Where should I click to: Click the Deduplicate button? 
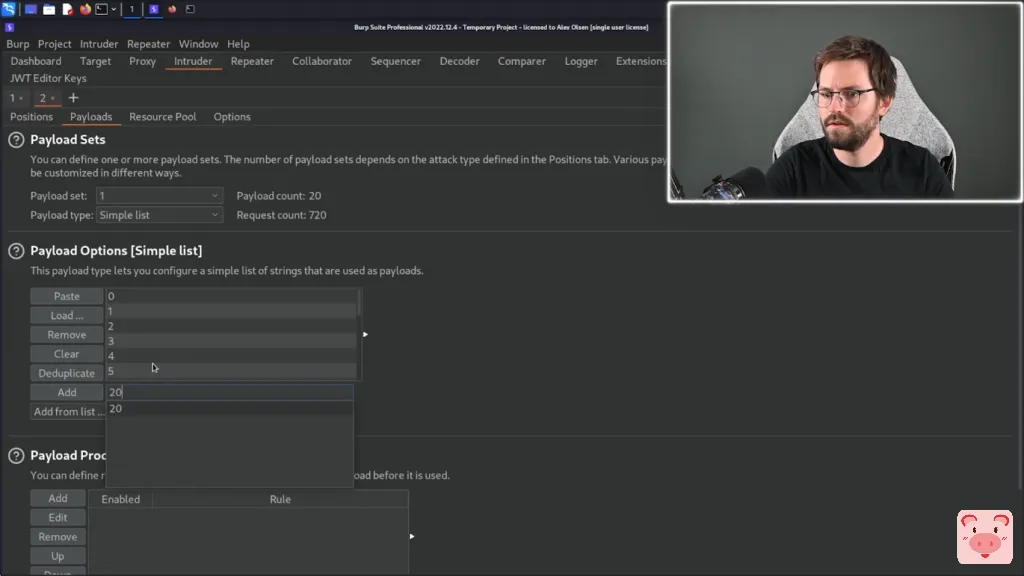[67, 373]
